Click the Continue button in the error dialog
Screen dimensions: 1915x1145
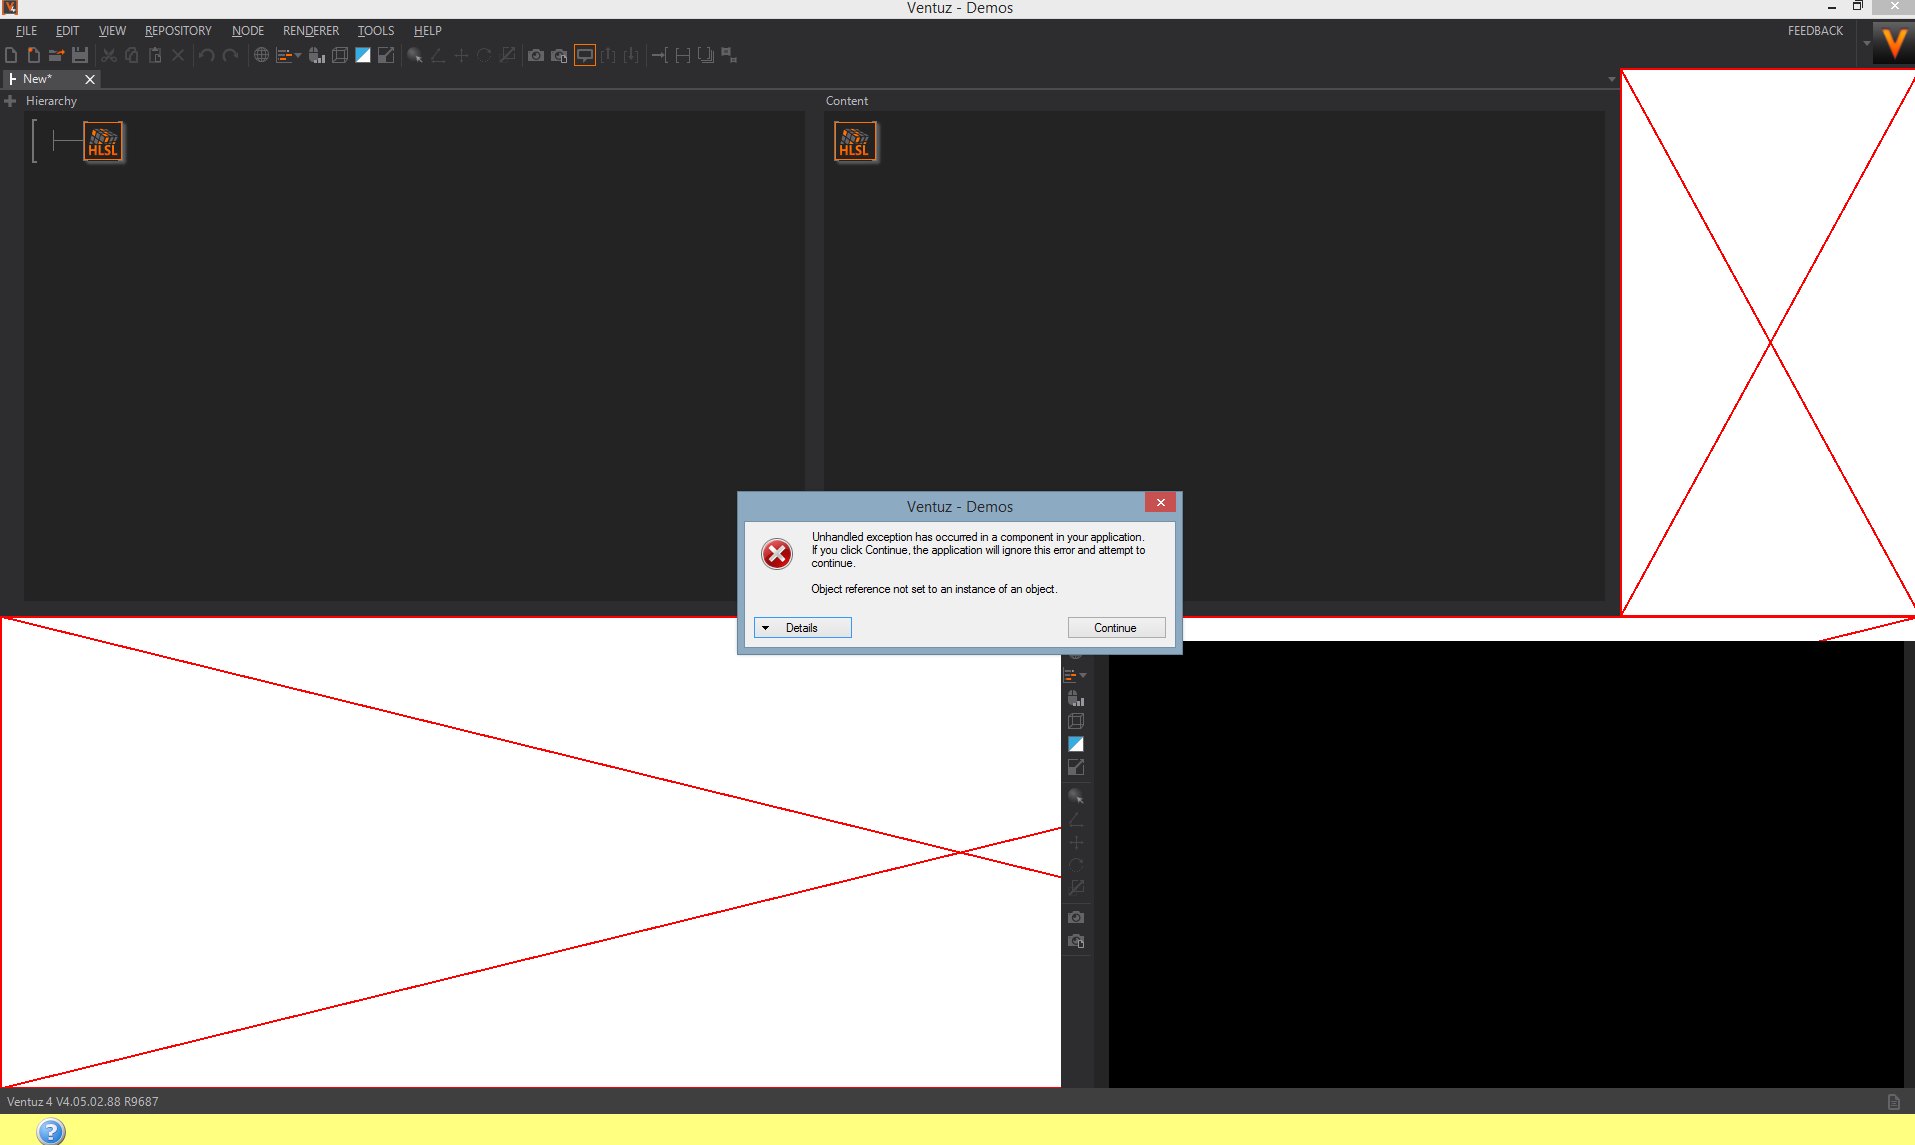pyautogui.click(x=1116, y=628)
